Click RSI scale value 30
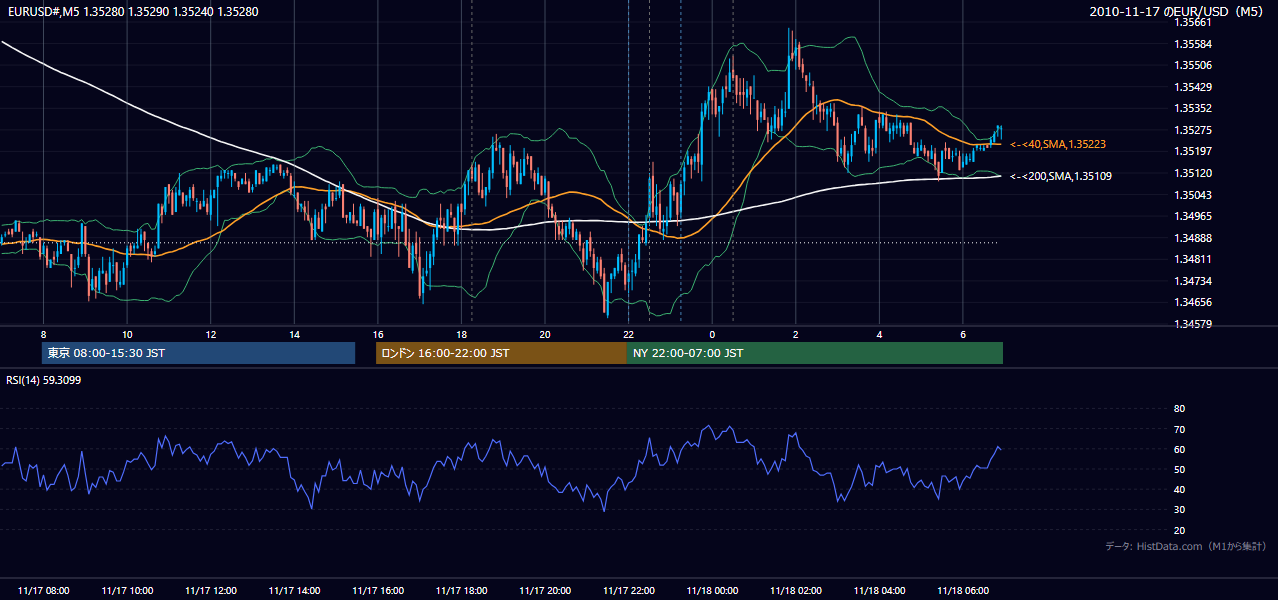 (x=1179, y=510)
